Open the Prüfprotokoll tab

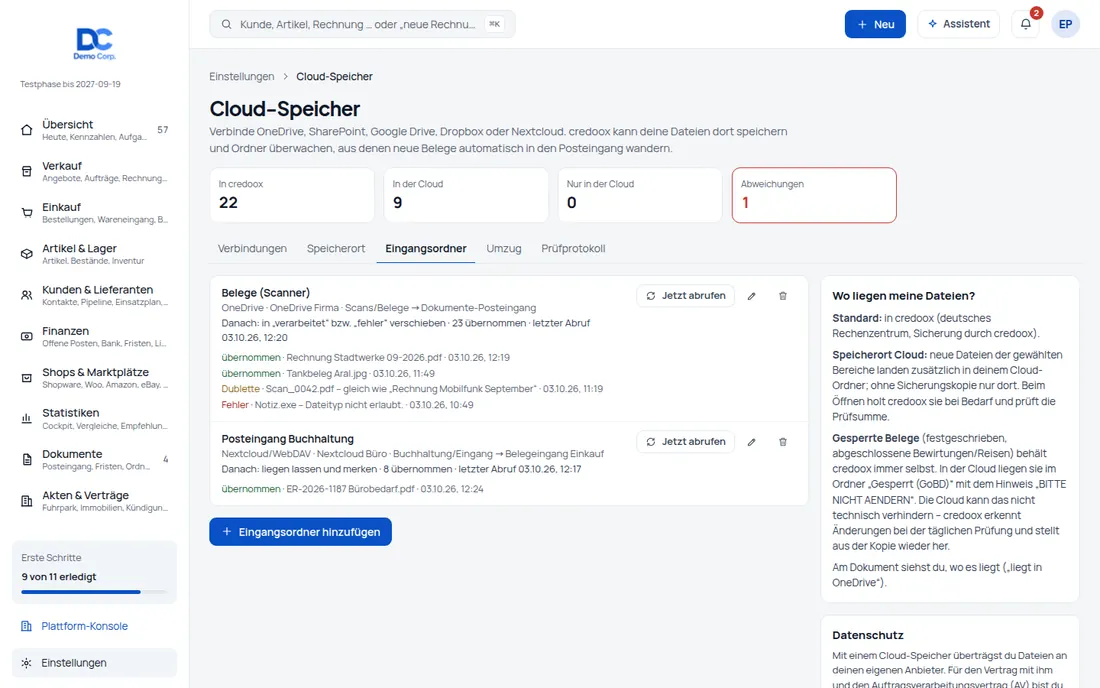coord(573,248)
